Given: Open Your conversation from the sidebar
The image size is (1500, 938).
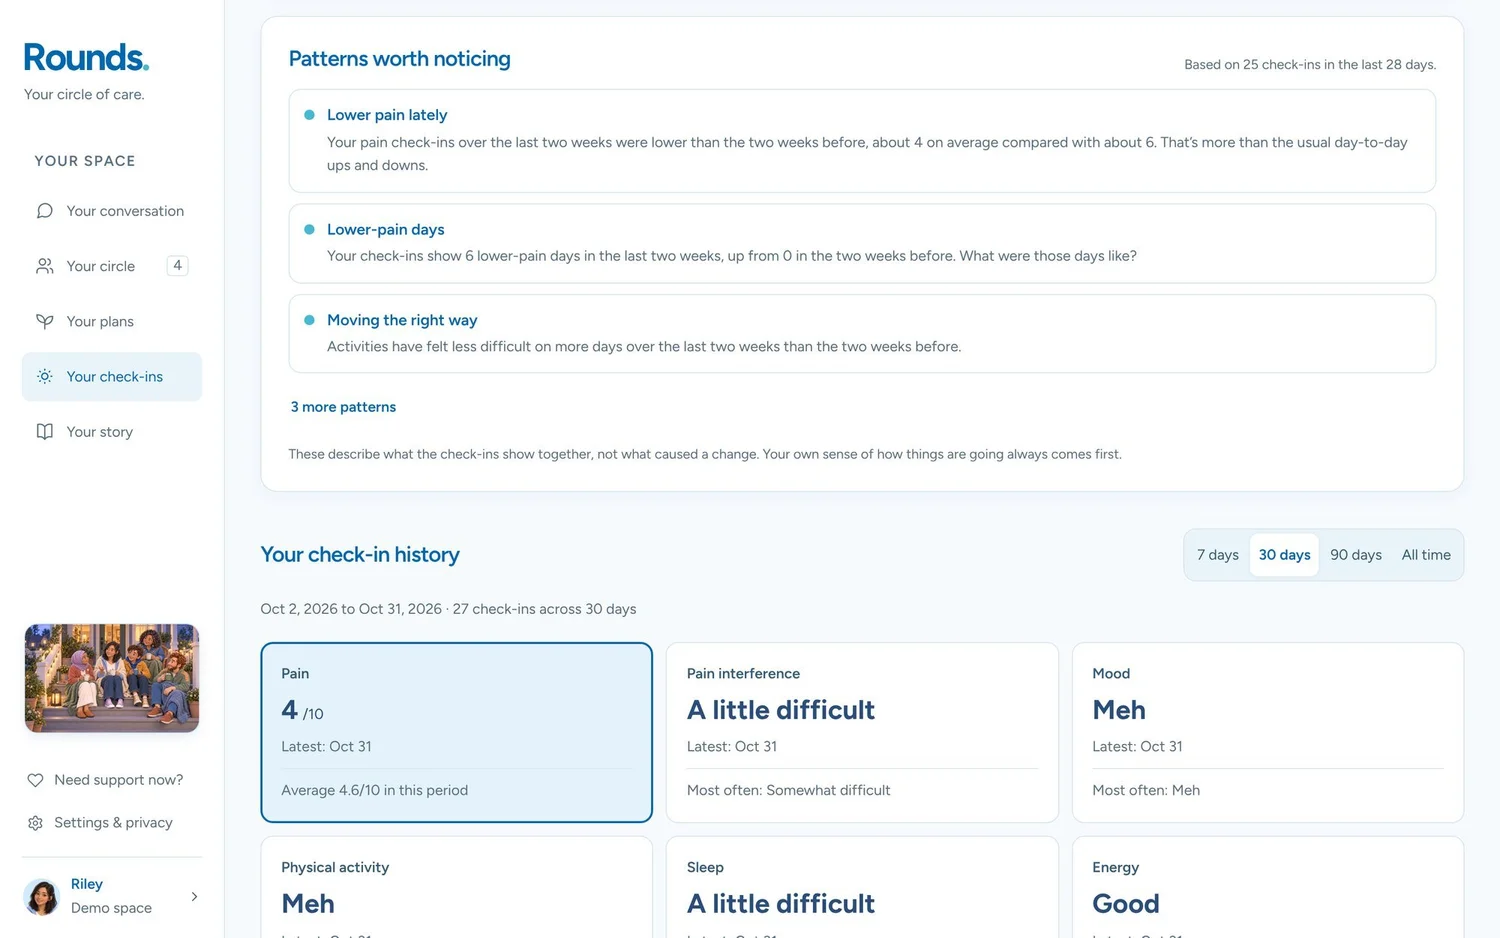Looking at the screenshot, I should tap(112, 211).
